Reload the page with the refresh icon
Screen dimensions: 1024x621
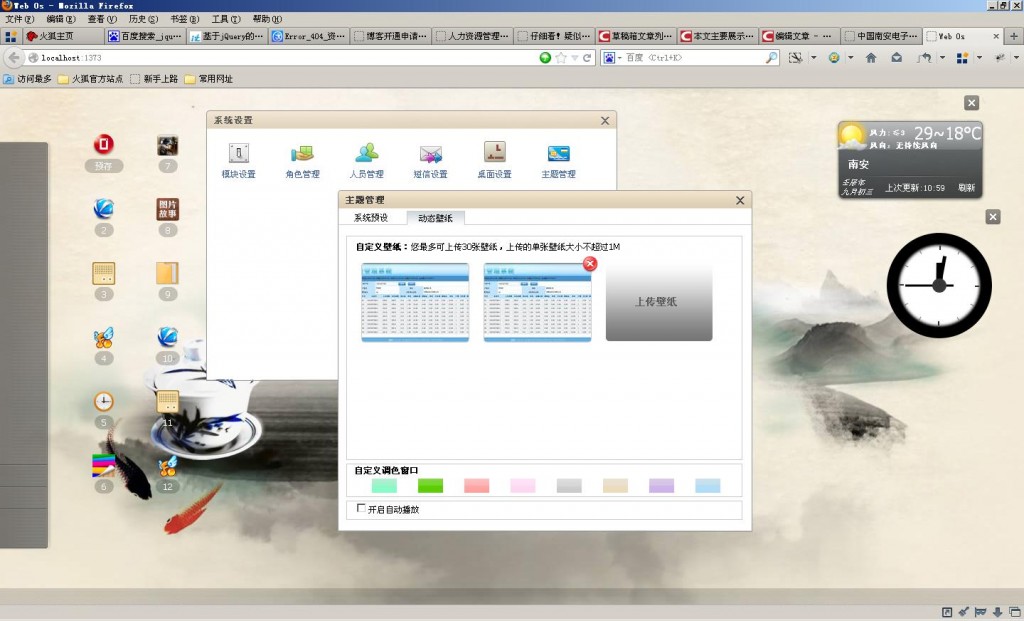(x=587, y=57)
